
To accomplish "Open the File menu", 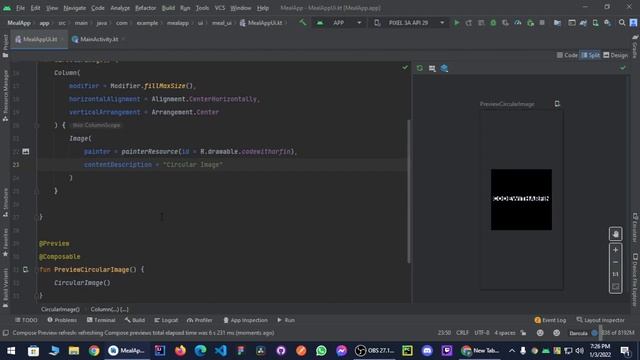I will coord(20,8).
